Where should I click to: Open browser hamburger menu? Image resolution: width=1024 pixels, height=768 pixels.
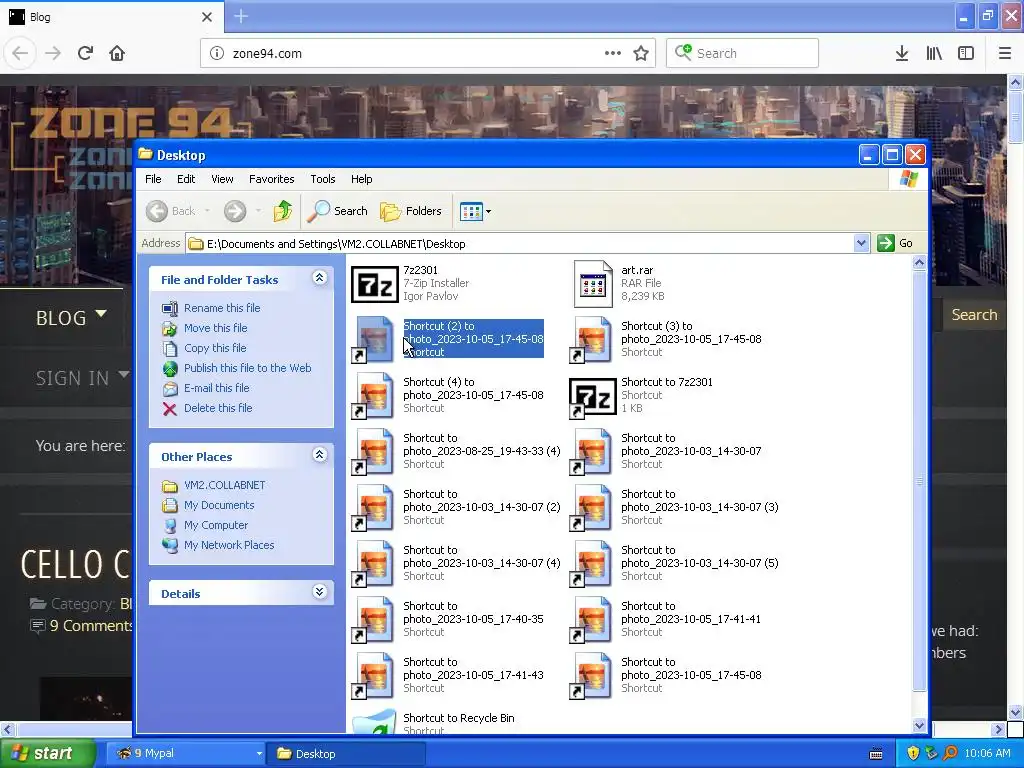point(1005,53)
